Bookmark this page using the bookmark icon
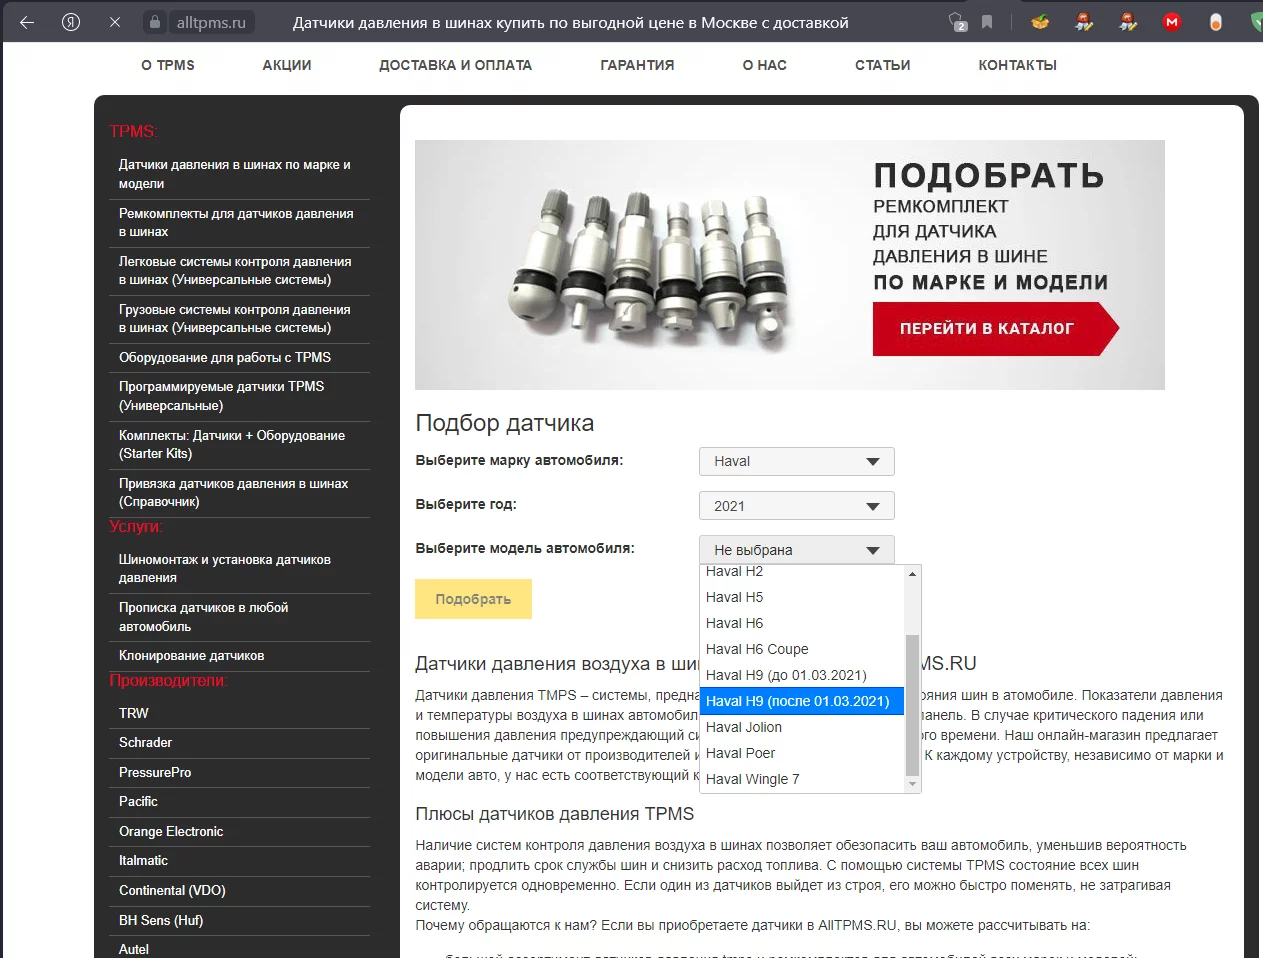The height and width of the screenshot is (958, 1263). [987, 22]
